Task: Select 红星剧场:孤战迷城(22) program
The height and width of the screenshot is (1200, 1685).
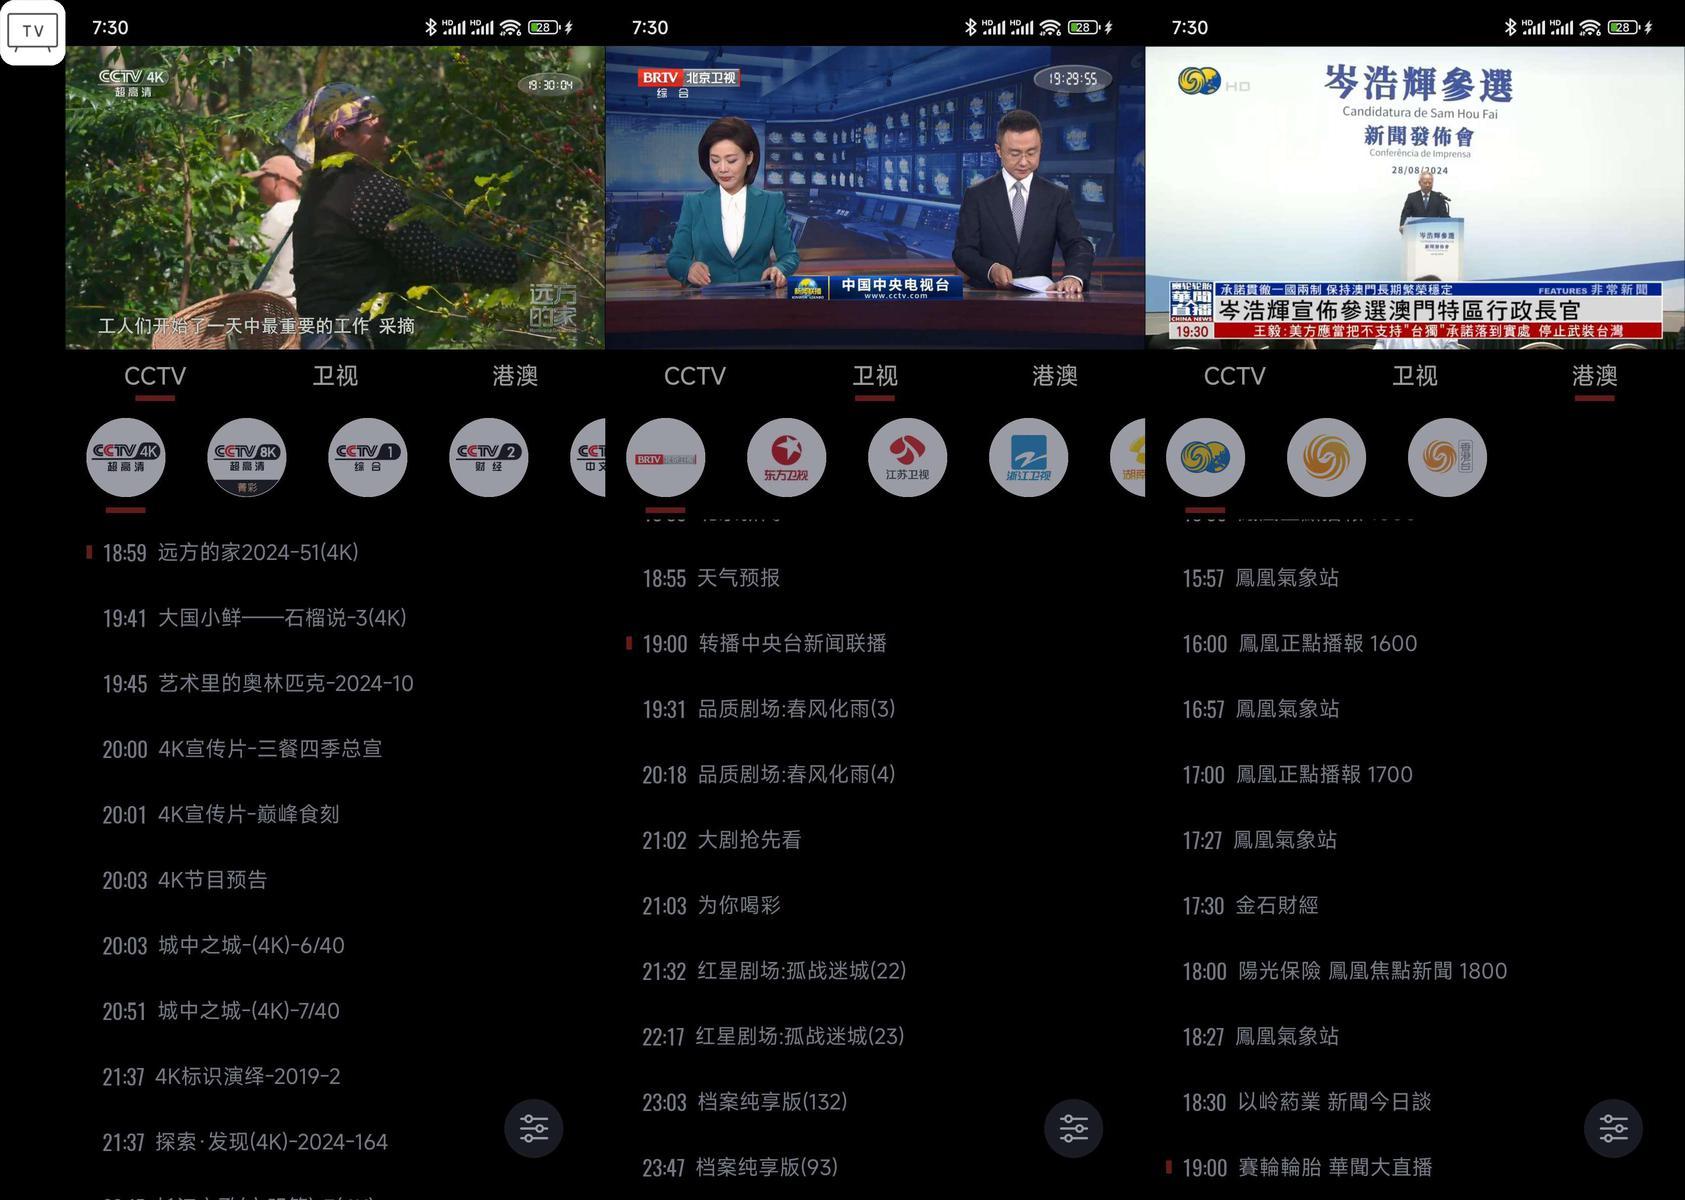Action: coord(774,971)
